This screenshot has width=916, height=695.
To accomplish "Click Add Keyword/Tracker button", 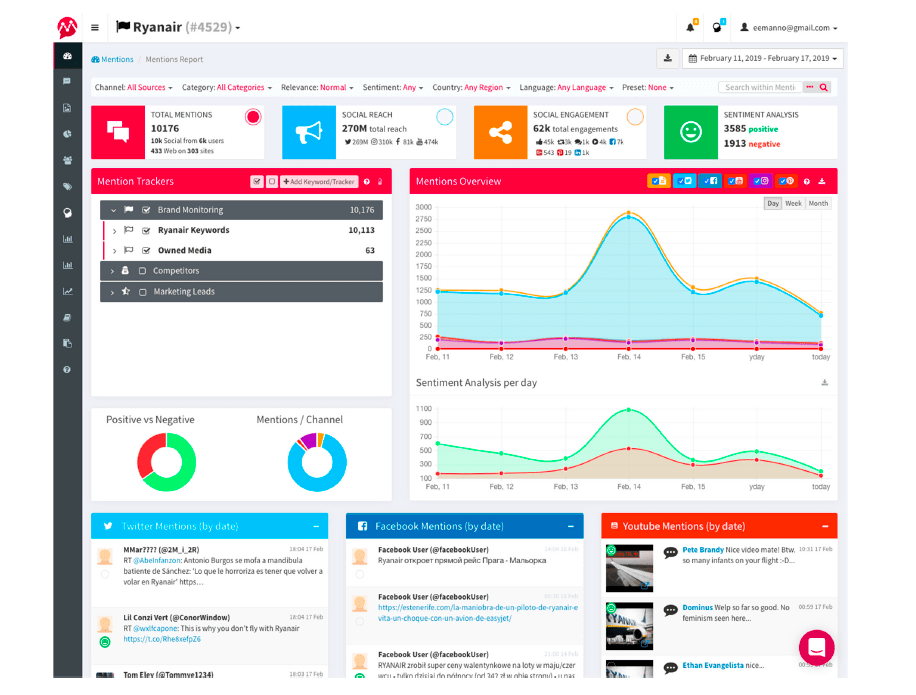I will [x=319, y=182].
